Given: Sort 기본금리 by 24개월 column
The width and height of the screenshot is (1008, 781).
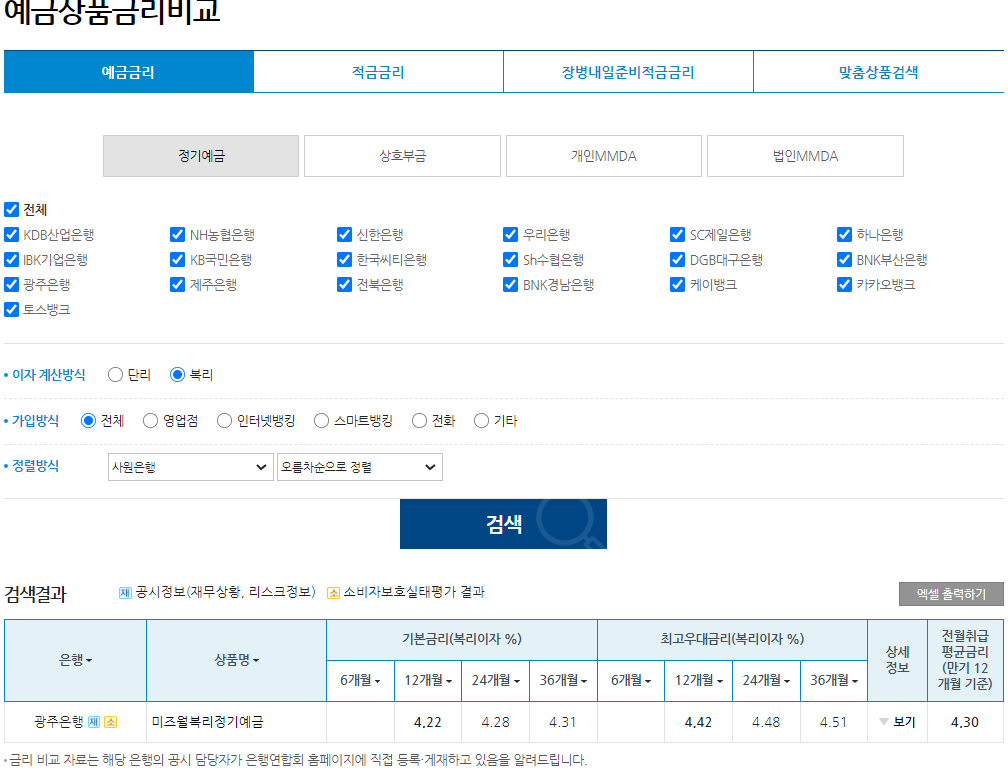Looking at the screenshot, I should click(496, 680).
